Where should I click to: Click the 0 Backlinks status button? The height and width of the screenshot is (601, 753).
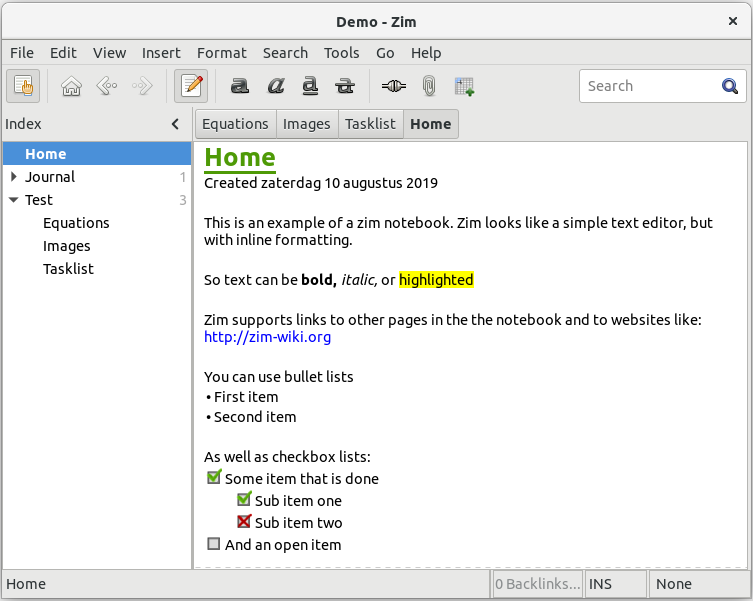click(538, 584)
